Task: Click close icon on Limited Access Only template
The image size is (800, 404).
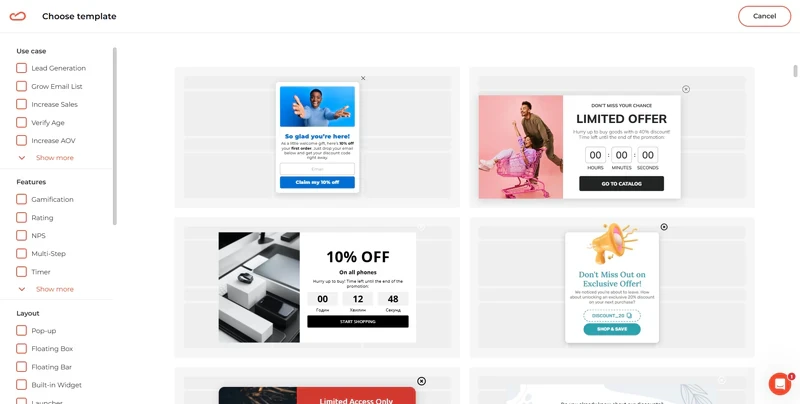Action: (x=421, y=381)
